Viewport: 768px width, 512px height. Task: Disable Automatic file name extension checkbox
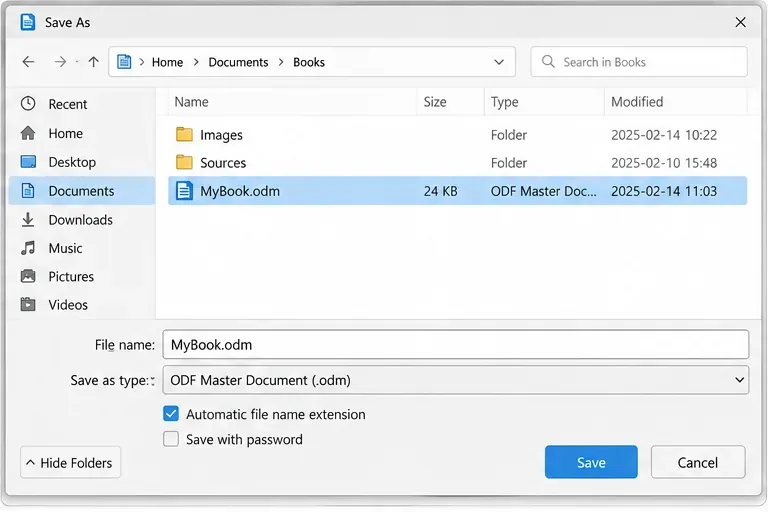(171, 414)
